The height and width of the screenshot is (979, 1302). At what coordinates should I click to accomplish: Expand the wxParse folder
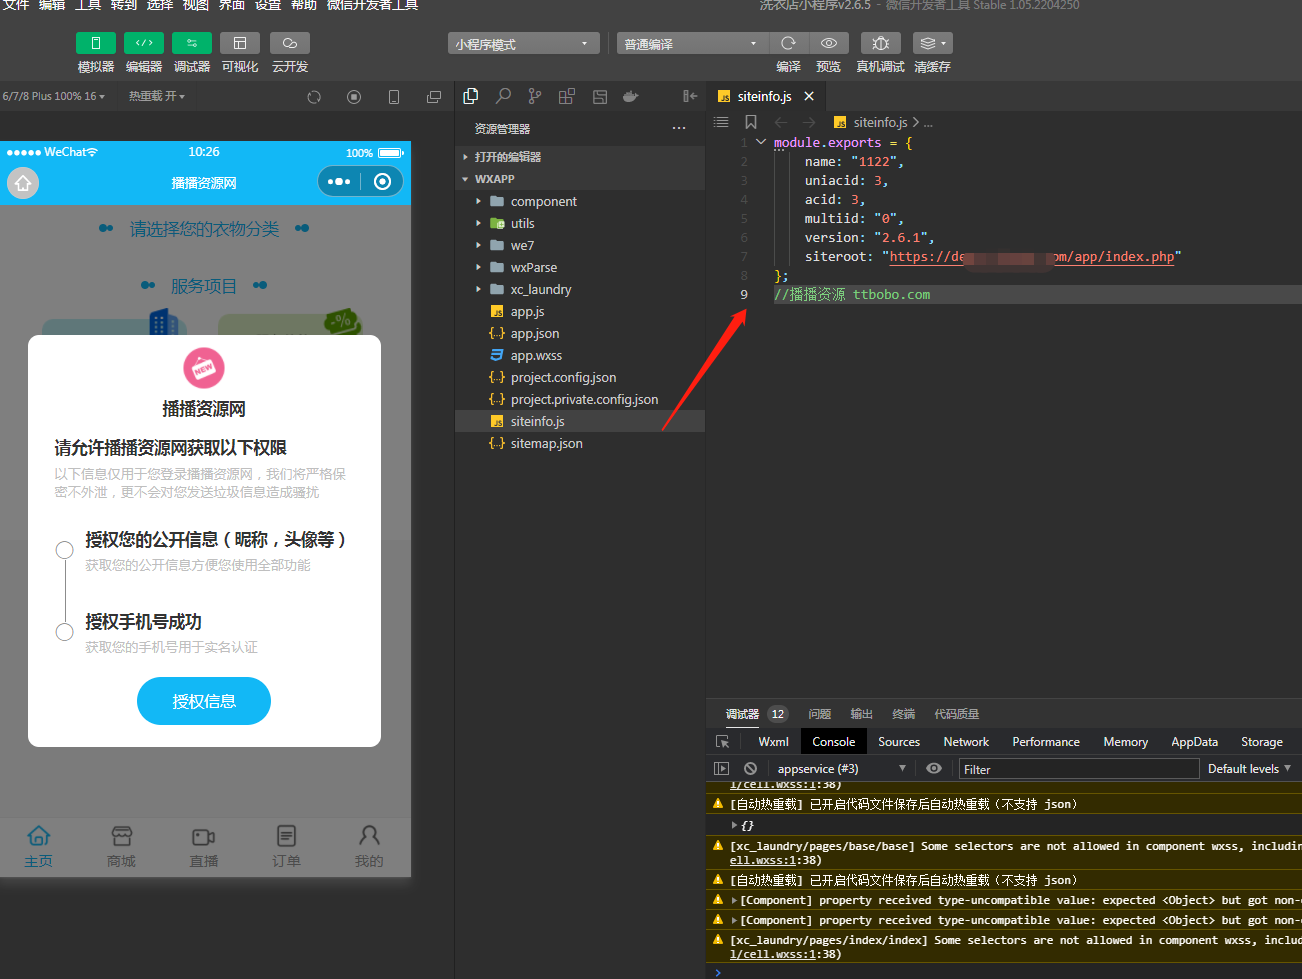[580, 267]
